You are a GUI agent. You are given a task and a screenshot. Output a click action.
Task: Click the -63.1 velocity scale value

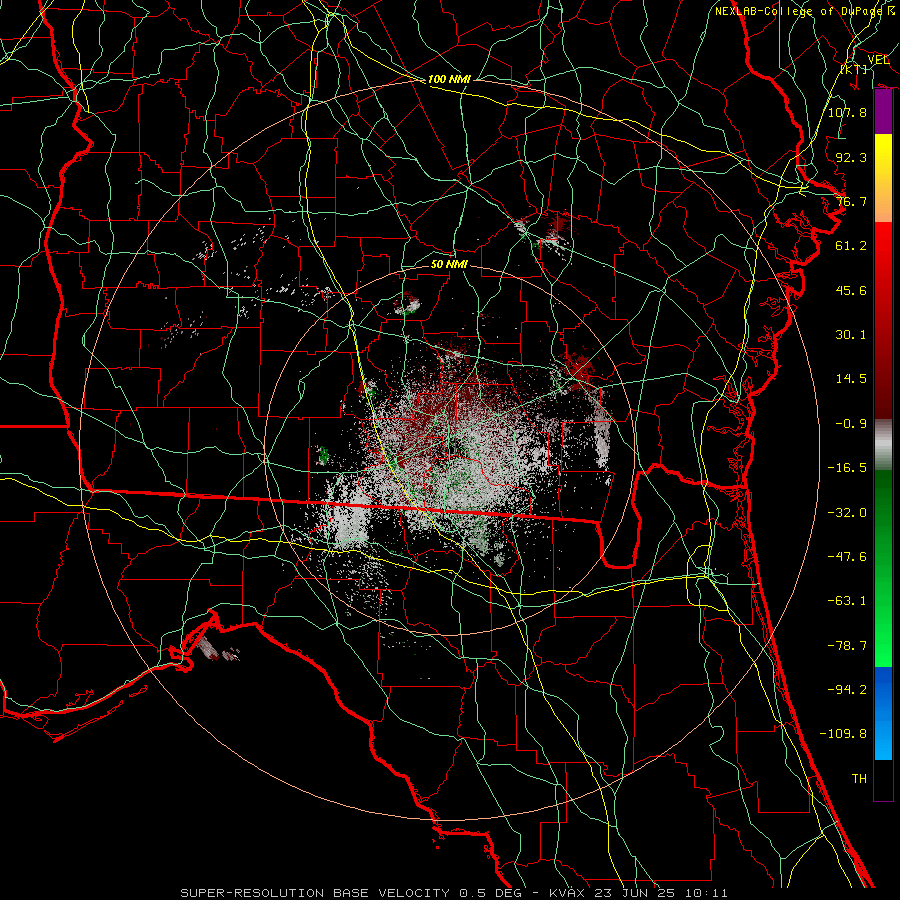[x=847, y=601]
